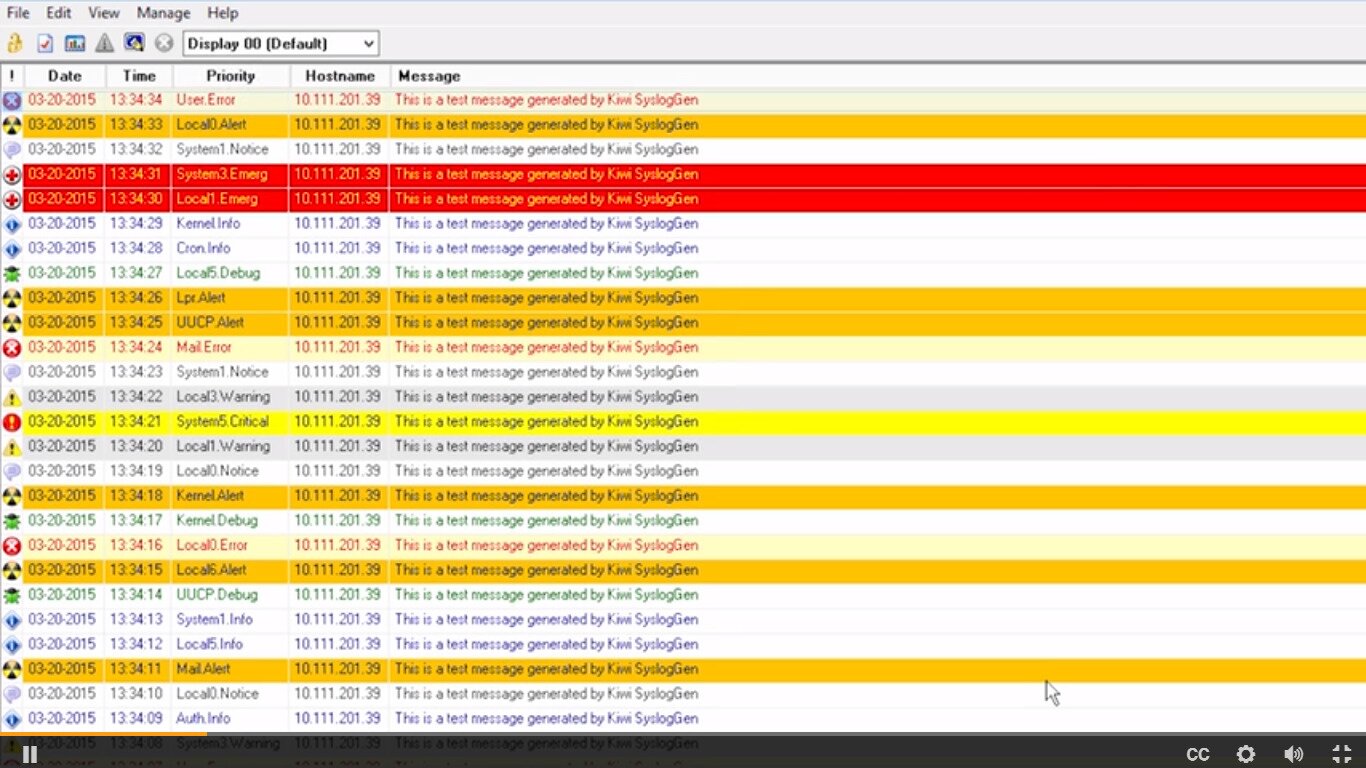Viewport: 1366px width, 768px height.
Task: Mute audio using the speaker icon
Action: [1293, 754]
